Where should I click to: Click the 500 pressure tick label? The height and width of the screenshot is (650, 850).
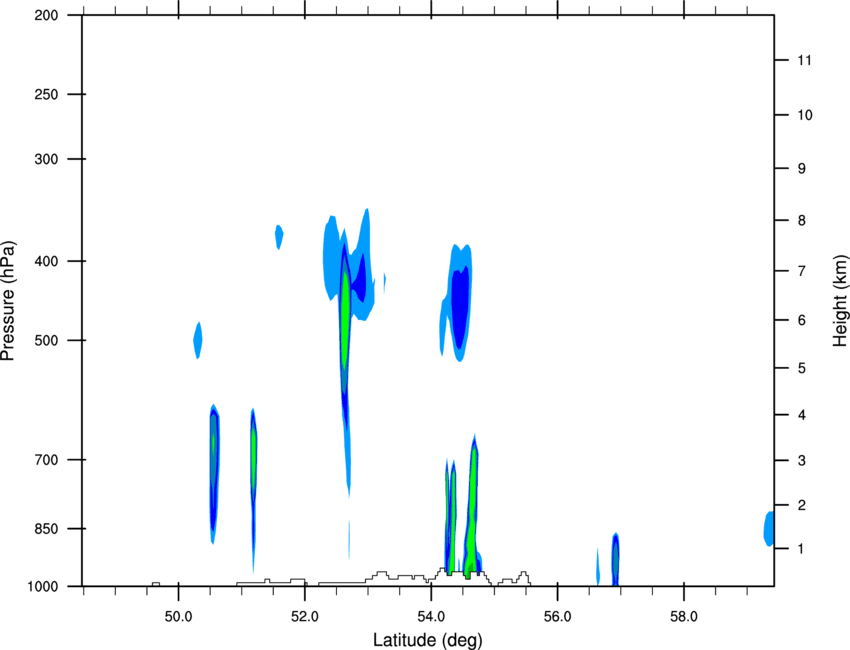coord(46,340)
